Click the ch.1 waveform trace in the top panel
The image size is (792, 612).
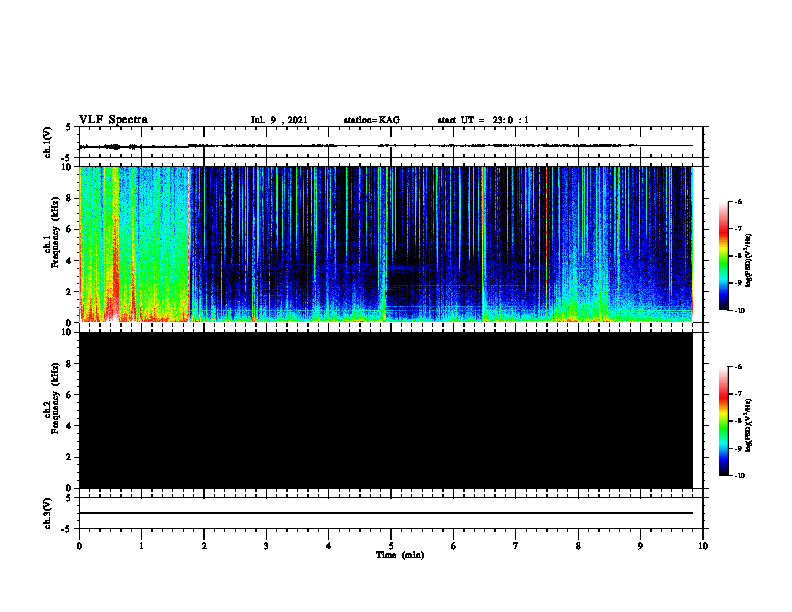pos(386,146)
